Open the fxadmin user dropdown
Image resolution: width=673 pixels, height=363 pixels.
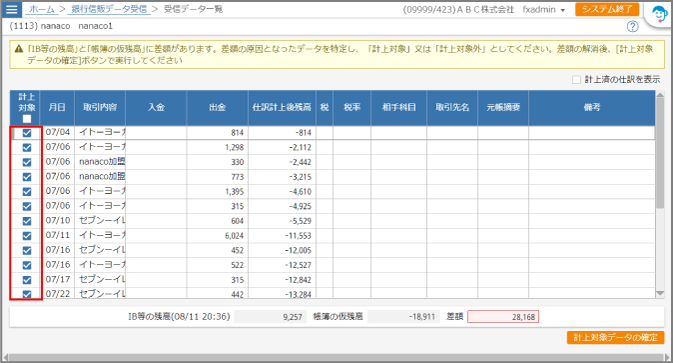(543, 9)
